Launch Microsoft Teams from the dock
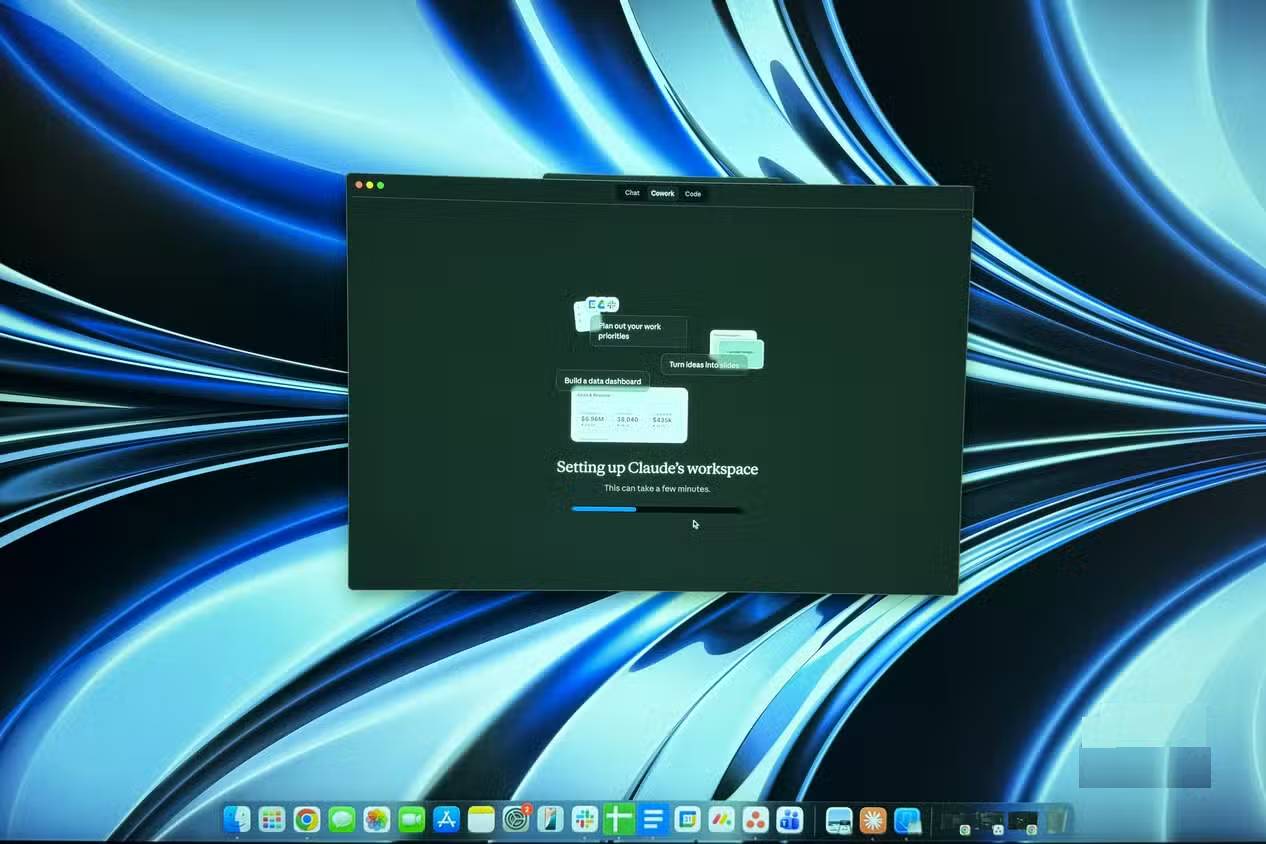This screenshot has width=1266, height=844. pos(790,820)
